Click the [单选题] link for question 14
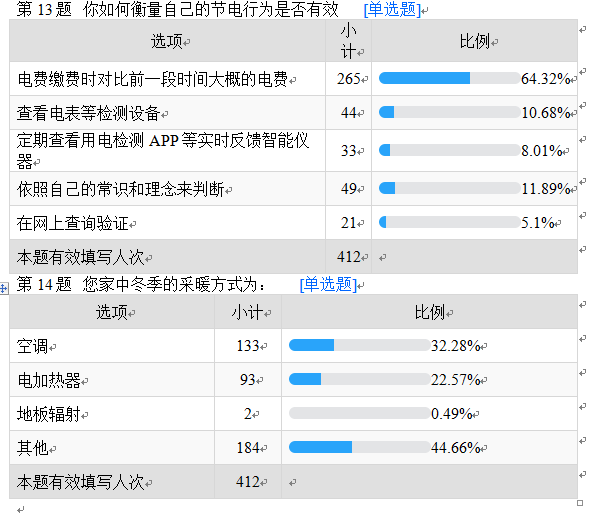The image size is (606, 516). 328,284
